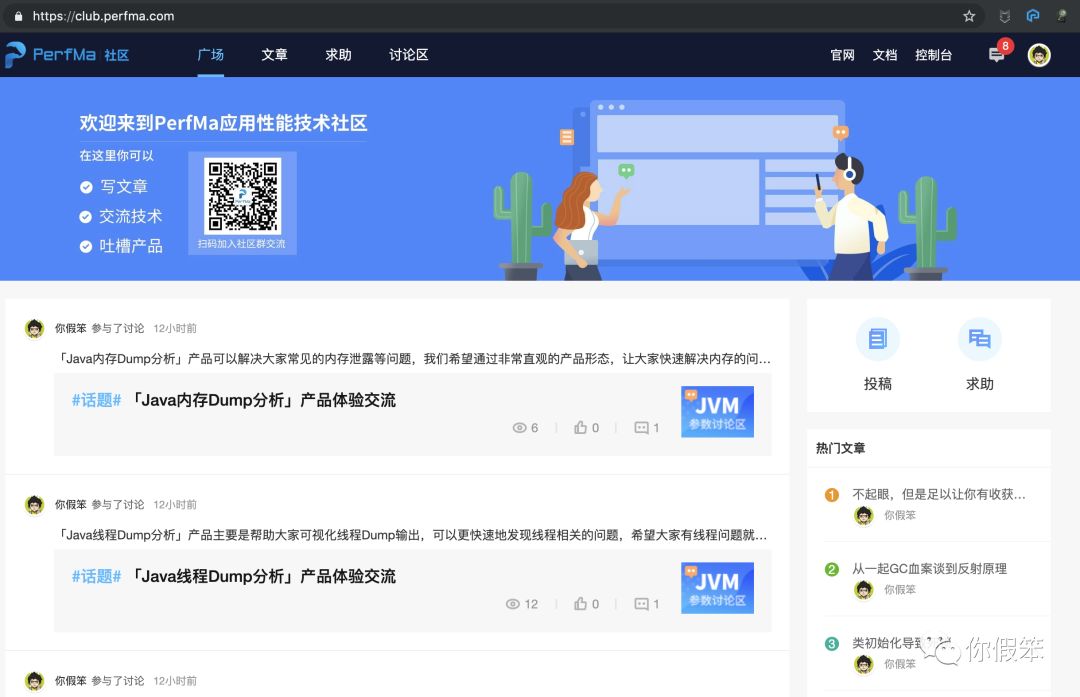Open the JVM 参与讨论区 badge on first post

pyautogui.click(x=716, y=411)
